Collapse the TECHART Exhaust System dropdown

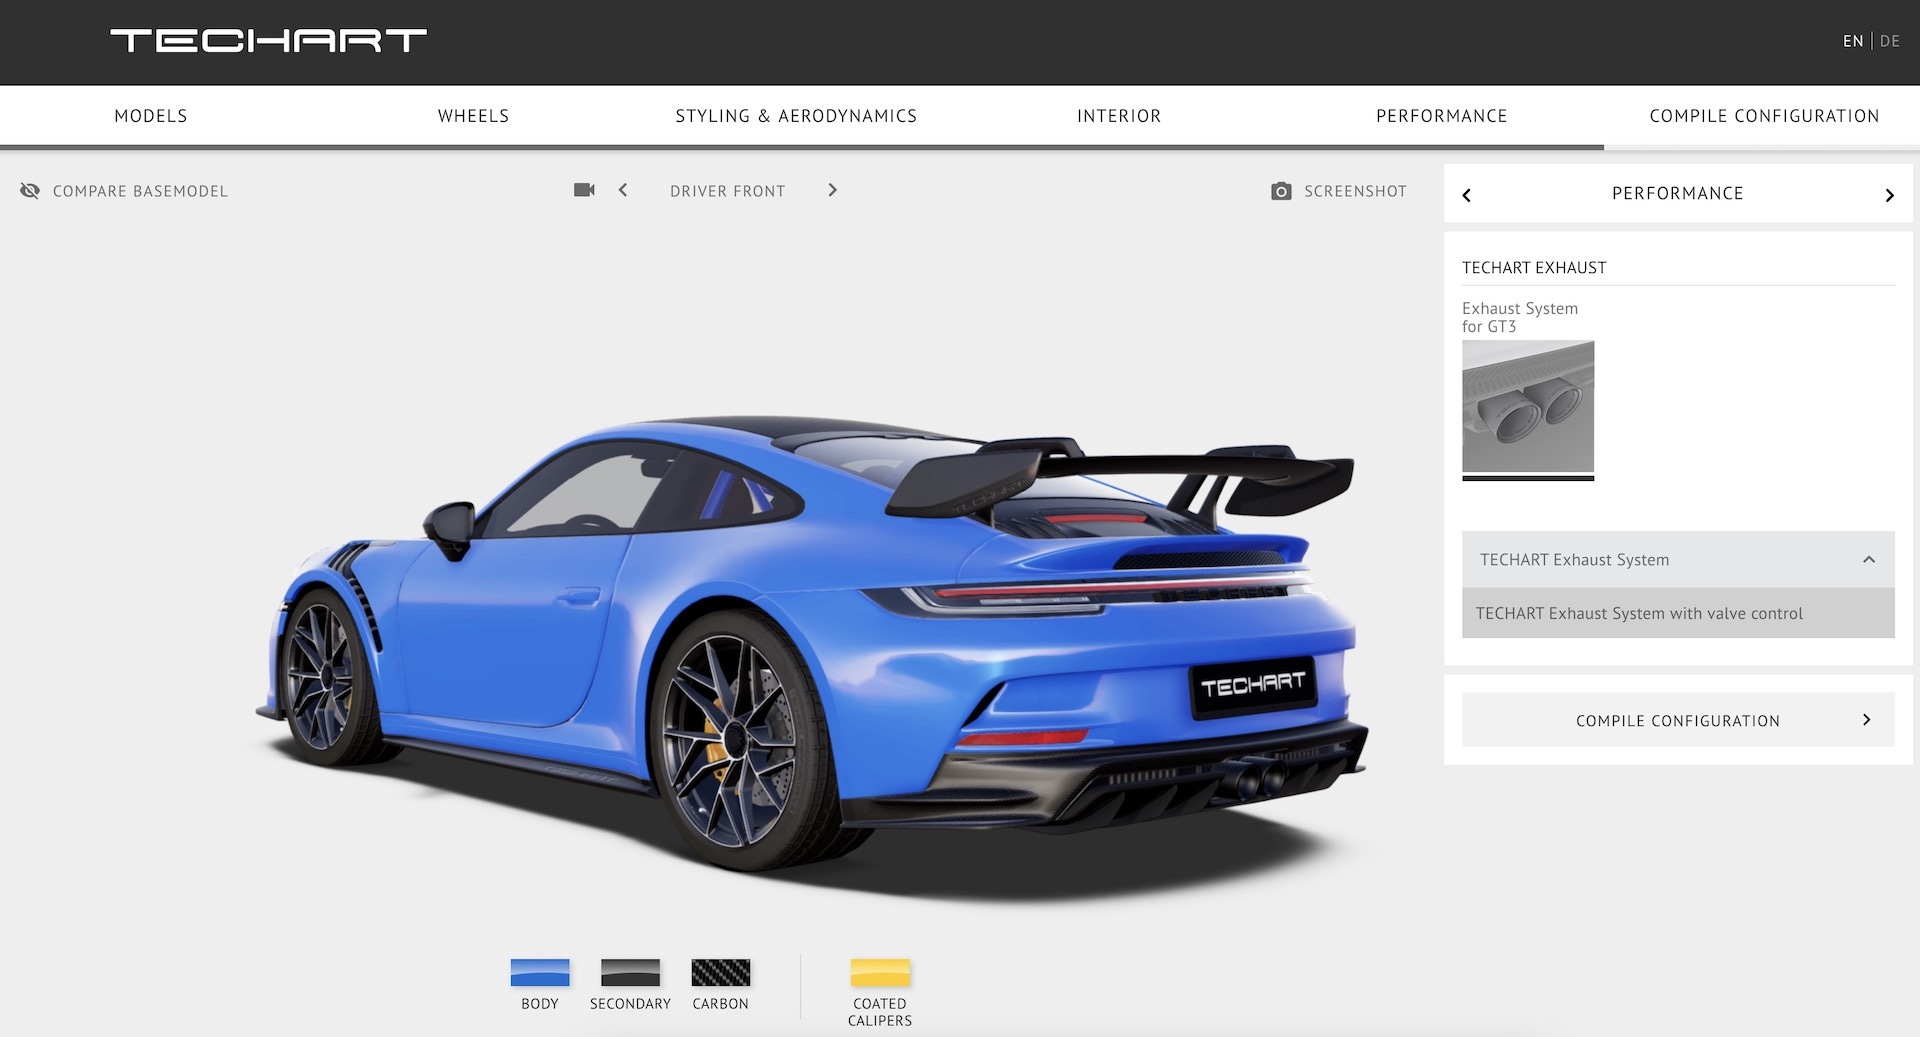tap(1868, 560)
